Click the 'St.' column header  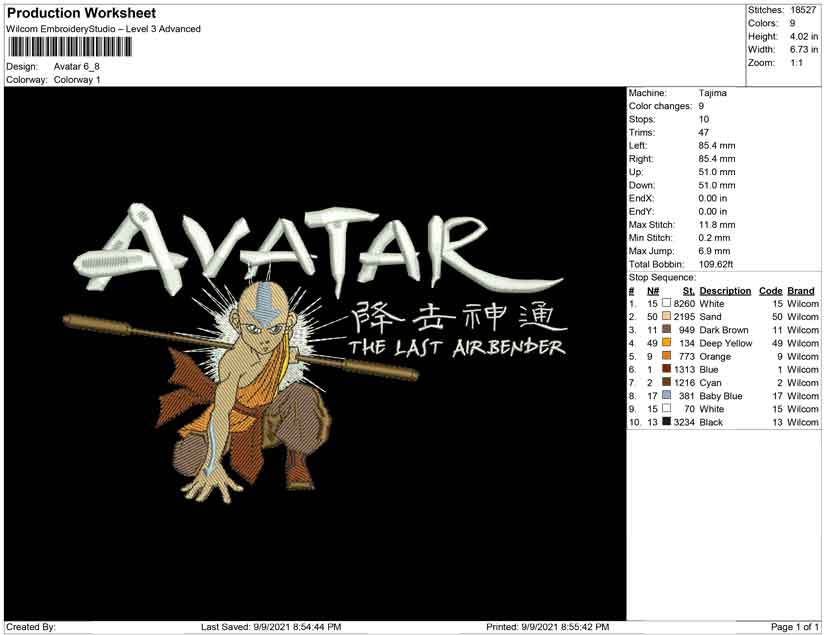pyautogui.click(x=689, y=291)
